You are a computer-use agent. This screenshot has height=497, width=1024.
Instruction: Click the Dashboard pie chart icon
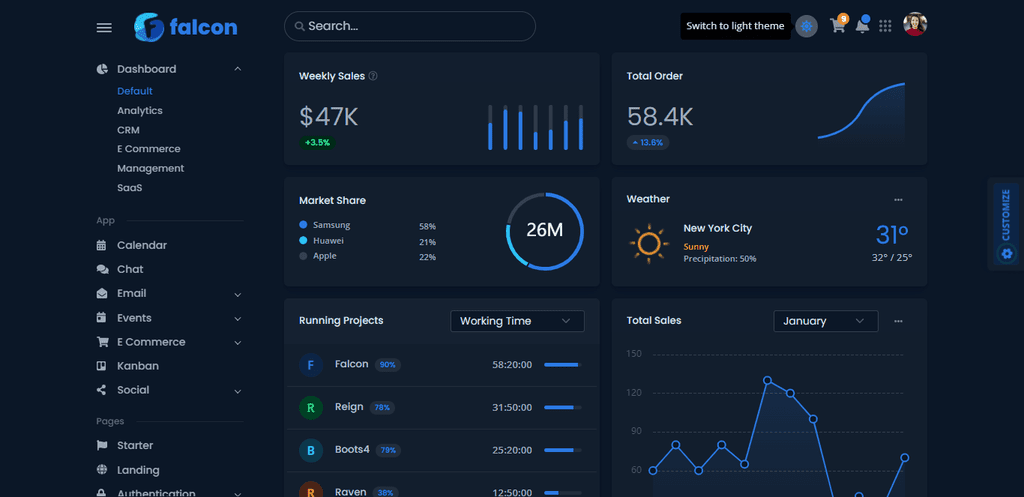(102, 69)
